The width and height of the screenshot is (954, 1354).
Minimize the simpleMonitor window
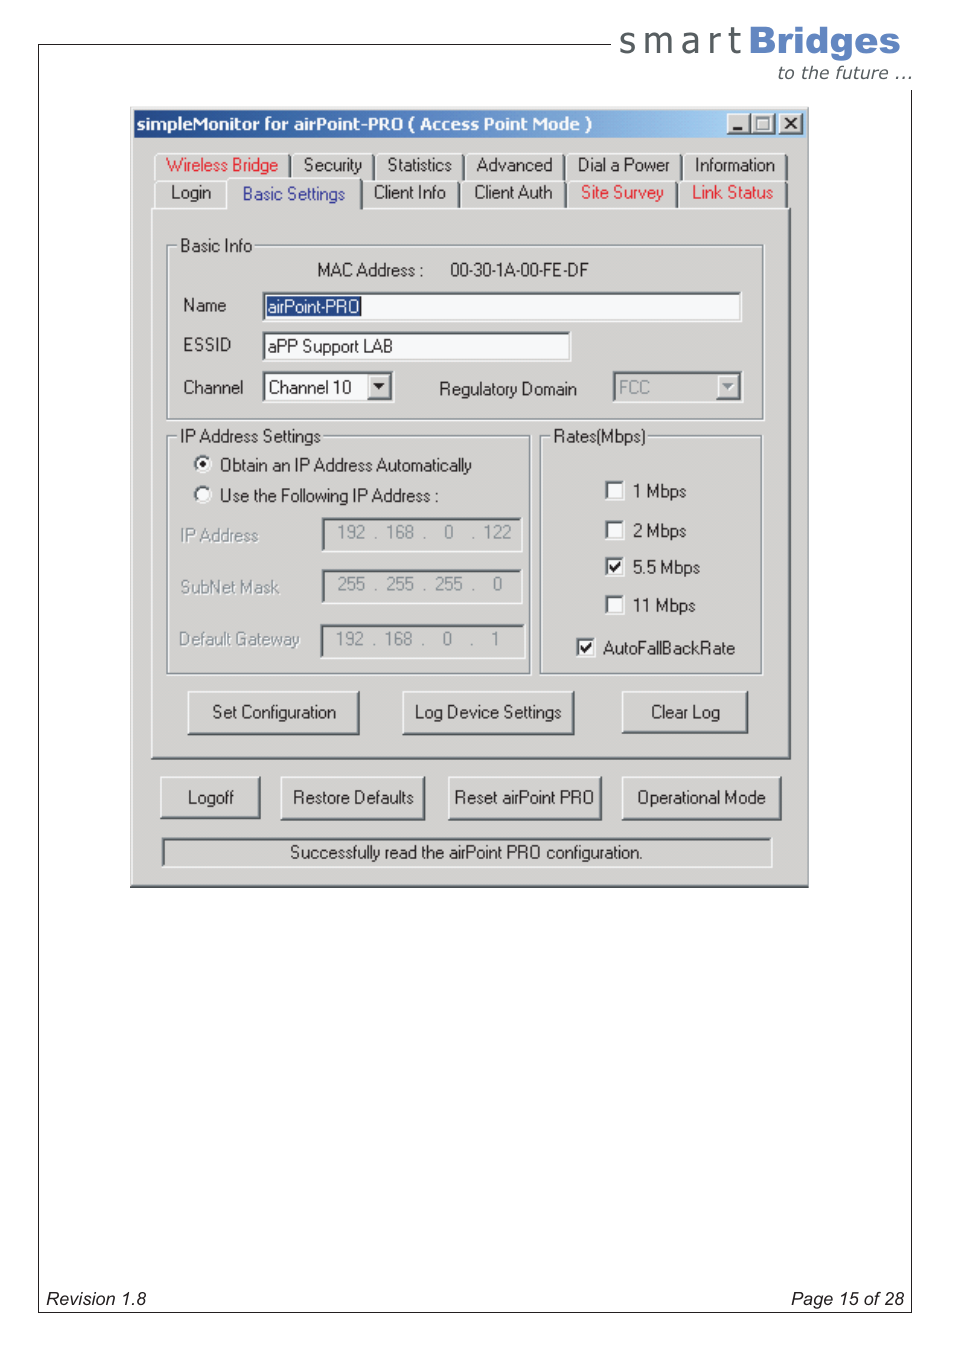point(738,124)
